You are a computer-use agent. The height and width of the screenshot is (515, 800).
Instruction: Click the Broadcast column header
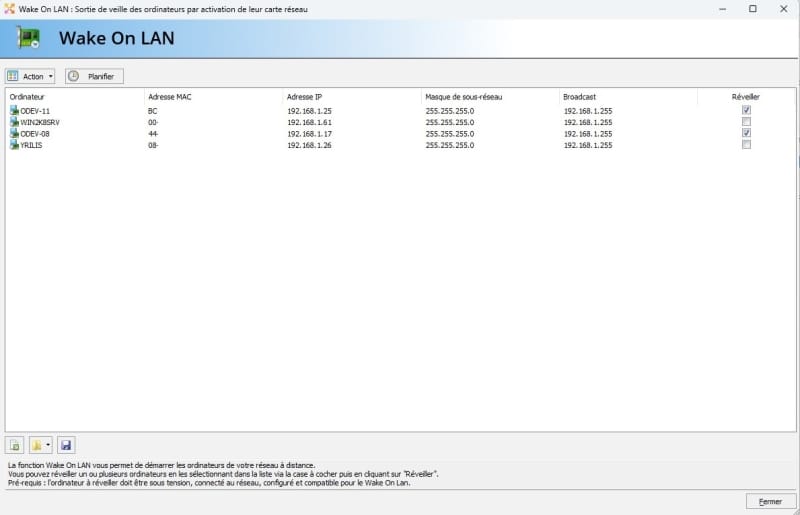pos(580,97)
